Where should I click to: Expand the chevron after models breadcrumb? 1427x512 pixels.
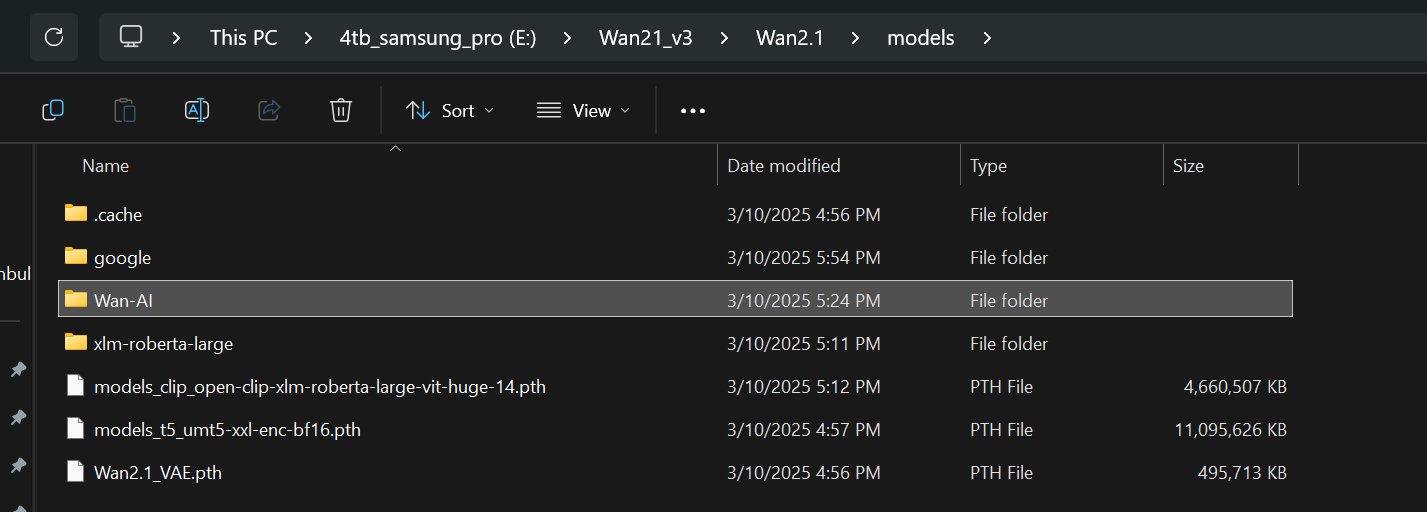pos(987,39)
